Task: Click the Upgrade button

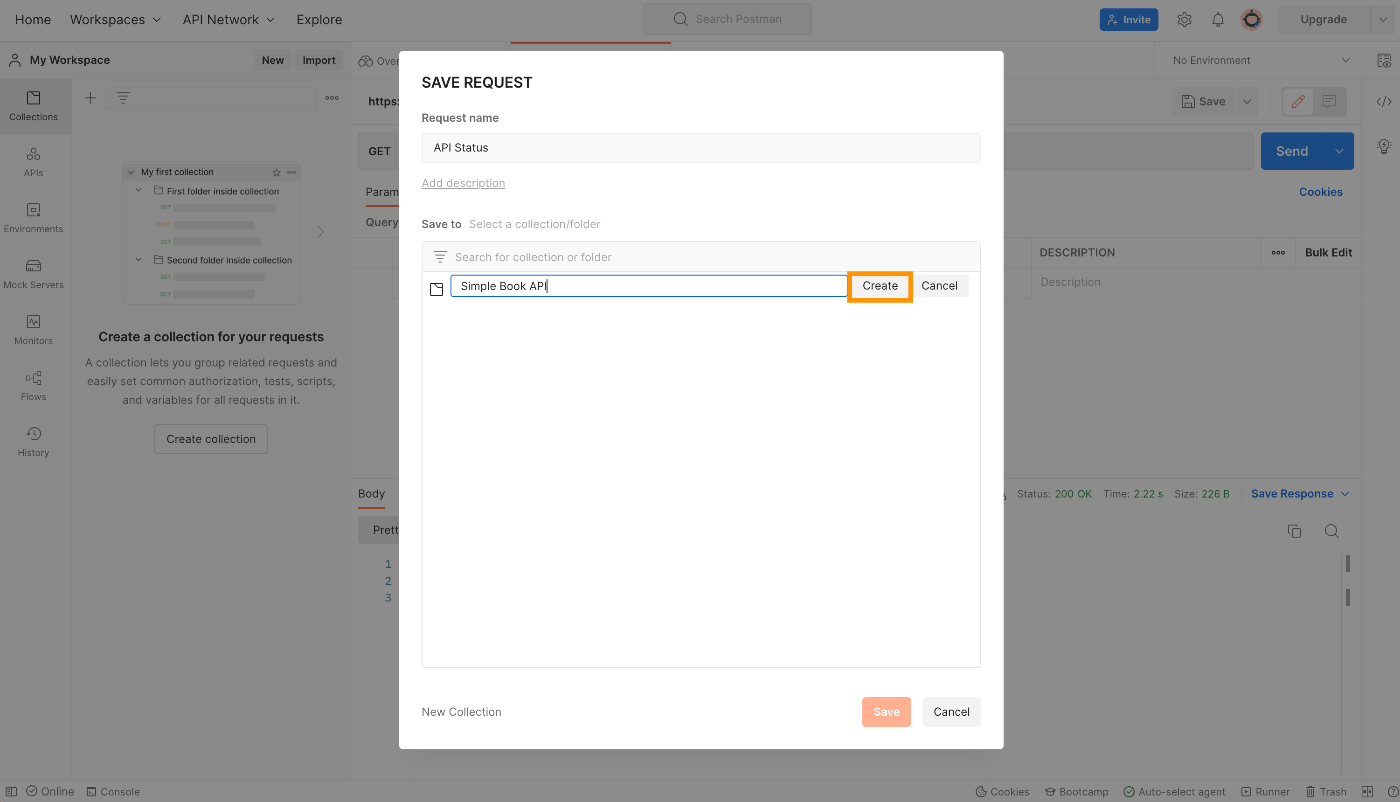Action: (x=1323, y=19)
